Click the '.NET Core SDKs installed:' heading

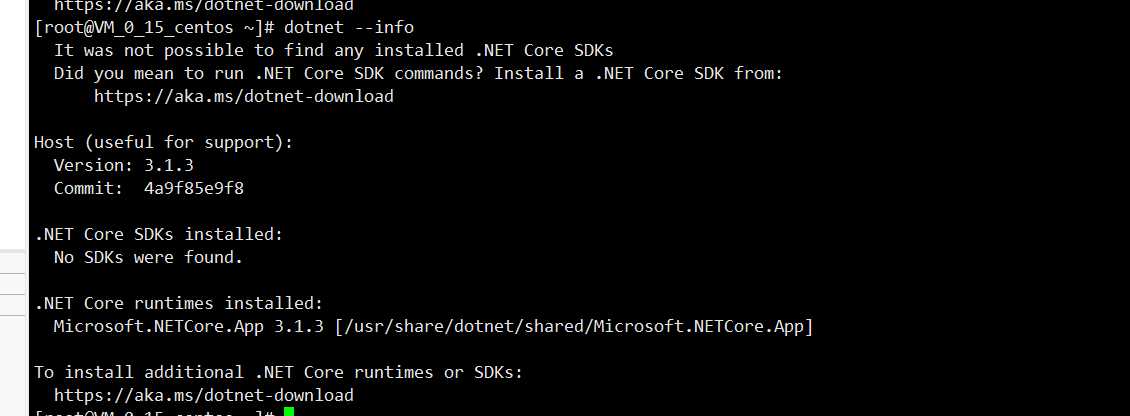click(159, 234)
